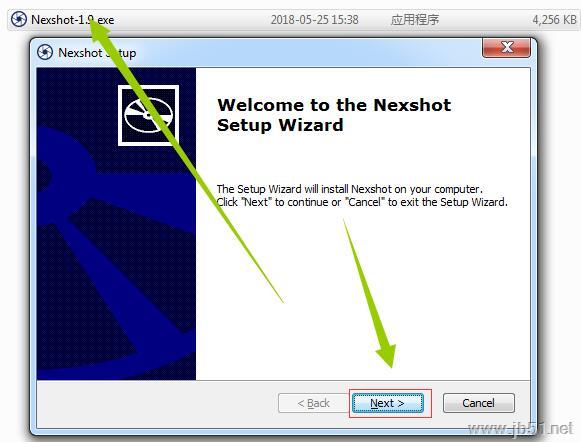Click Next to continue installation

(x=388, y=403)
